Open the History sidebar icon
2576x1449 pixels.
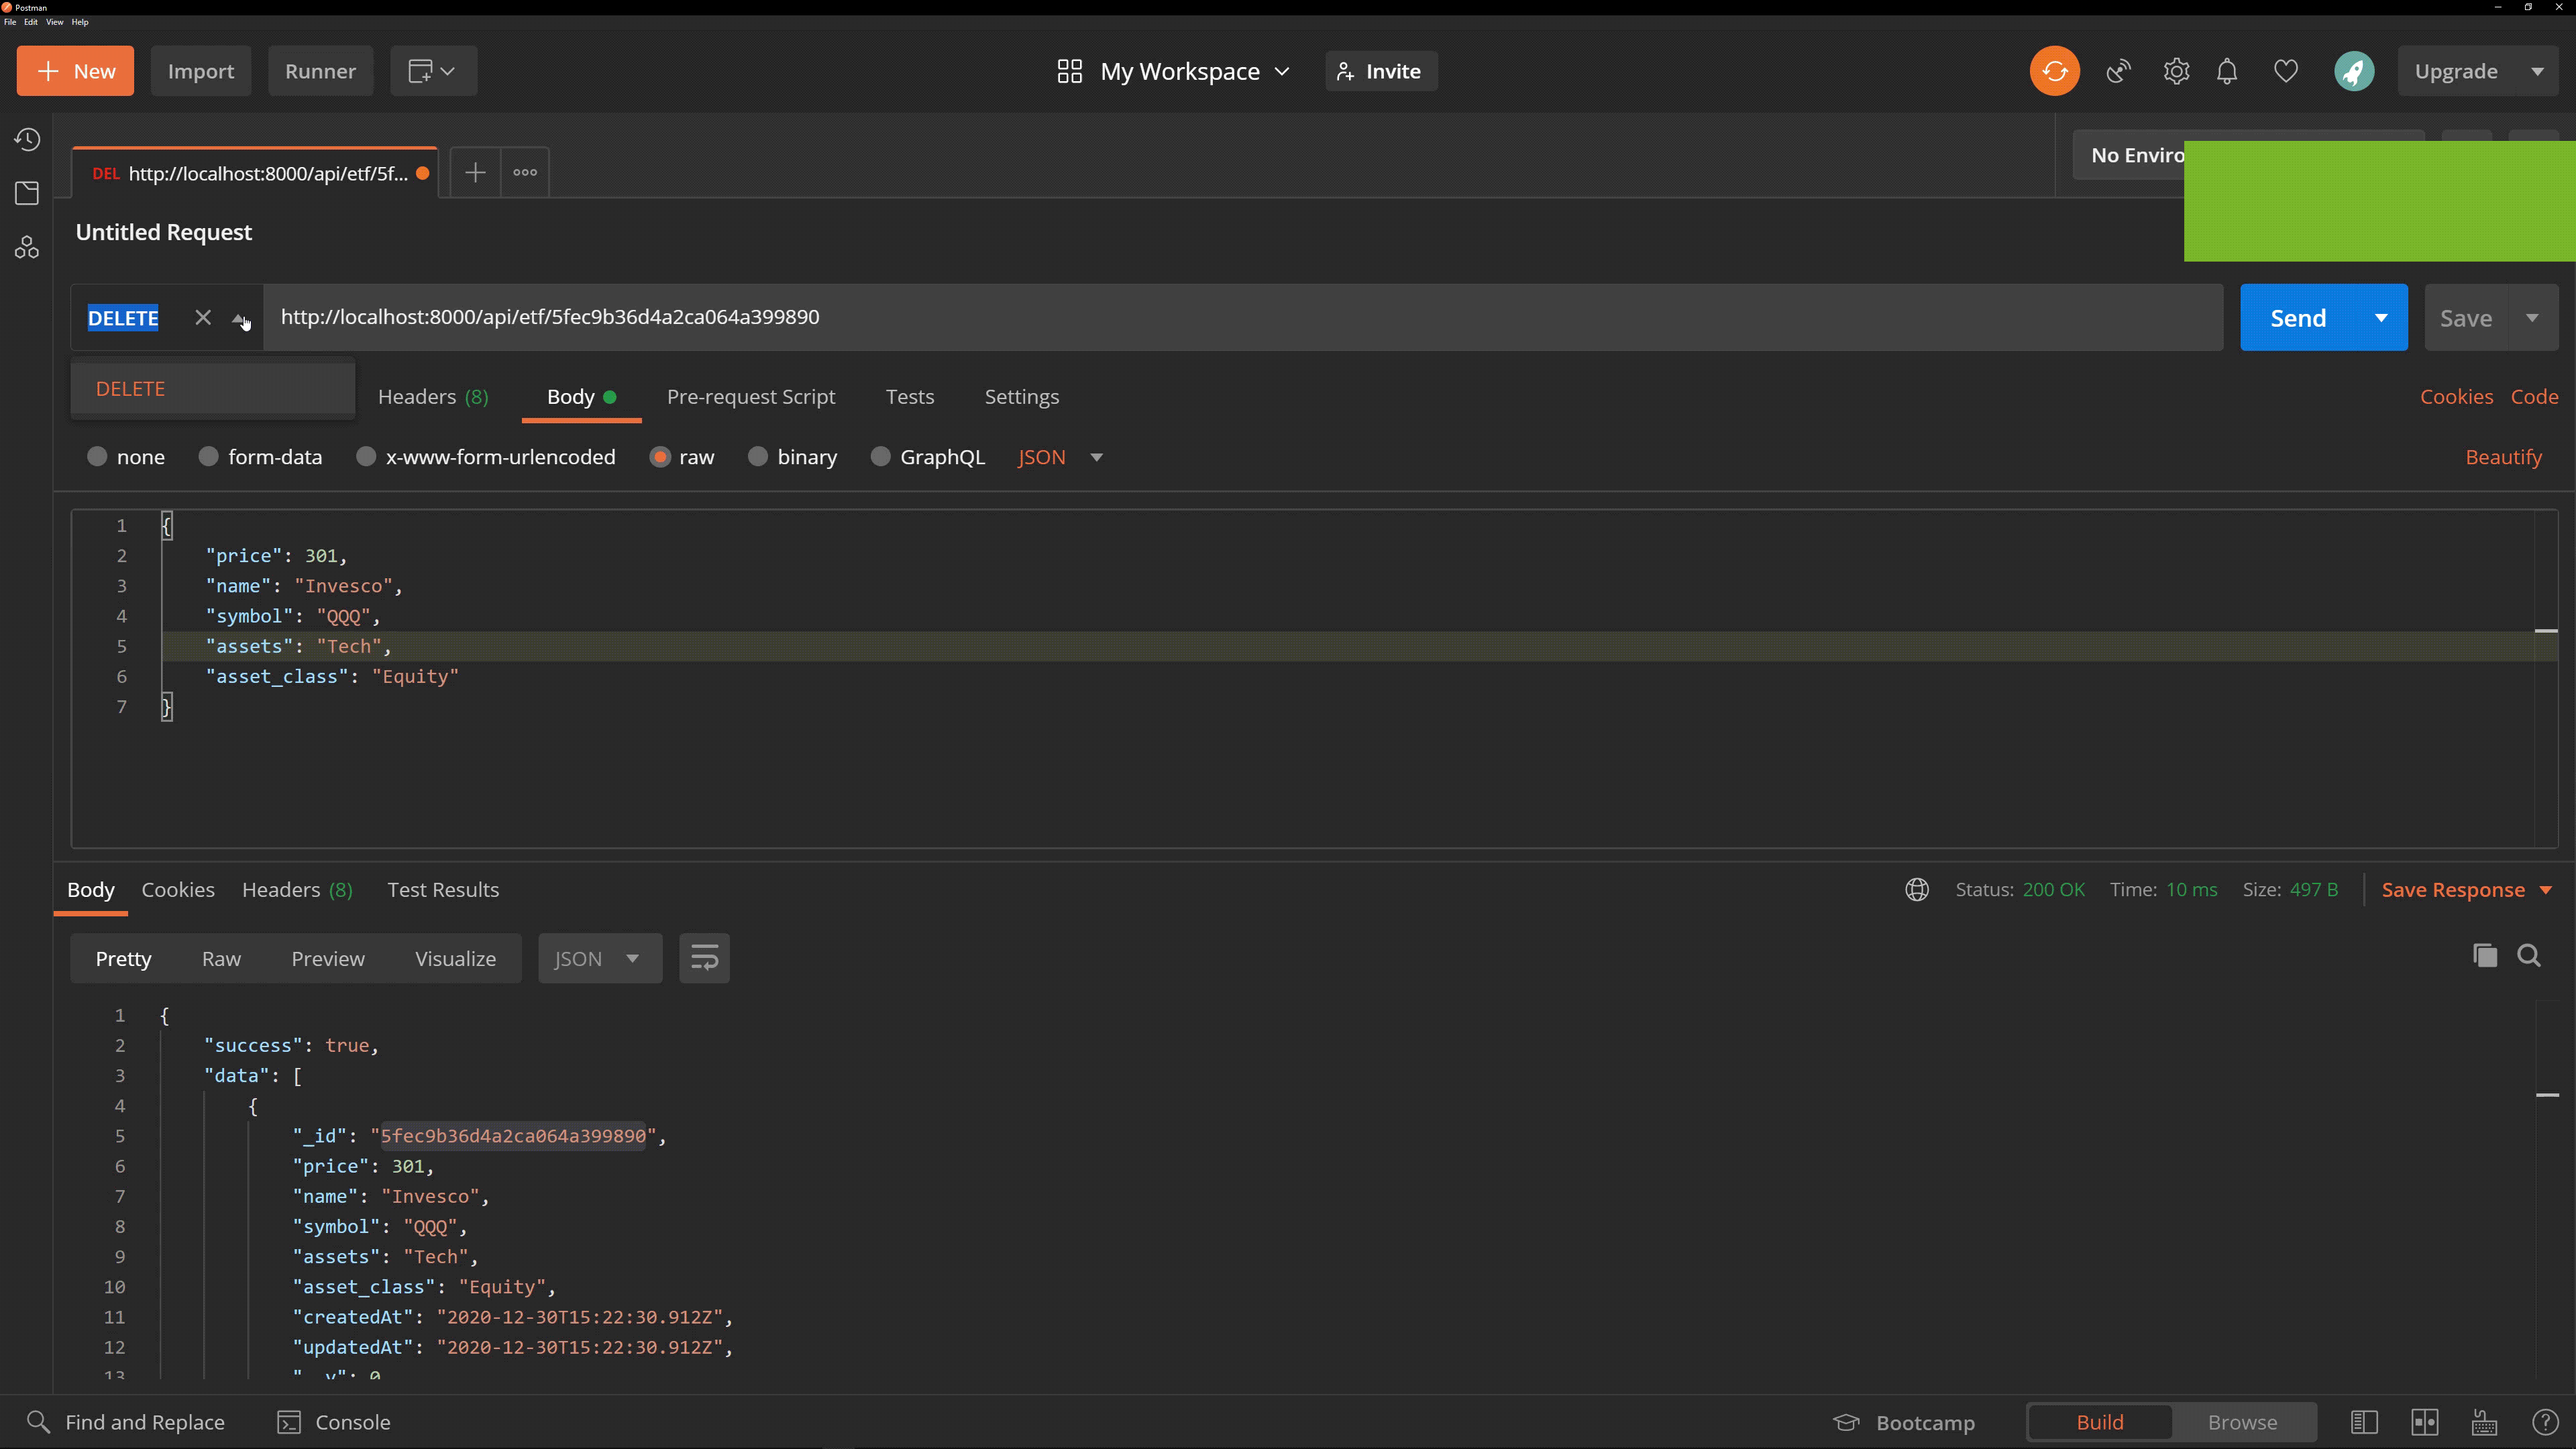27,139
